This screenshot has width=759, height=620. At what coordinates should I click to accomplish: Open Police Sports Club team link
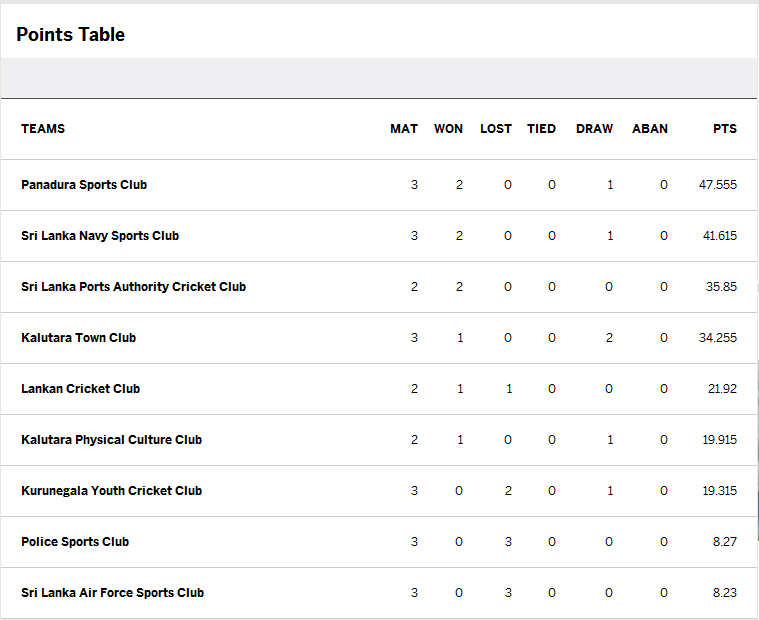pos(75,542)
